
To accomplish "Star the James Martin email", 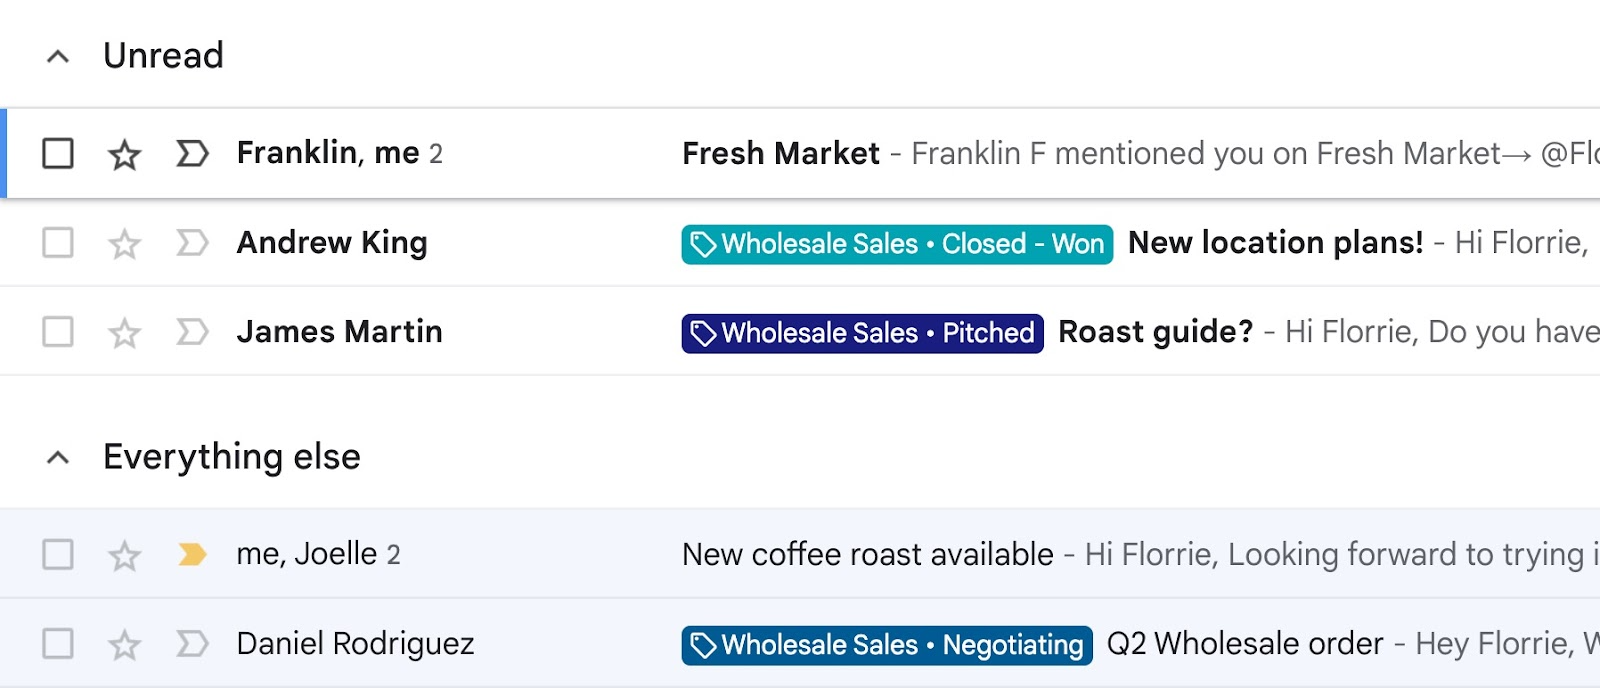I will tap(124, 333).
